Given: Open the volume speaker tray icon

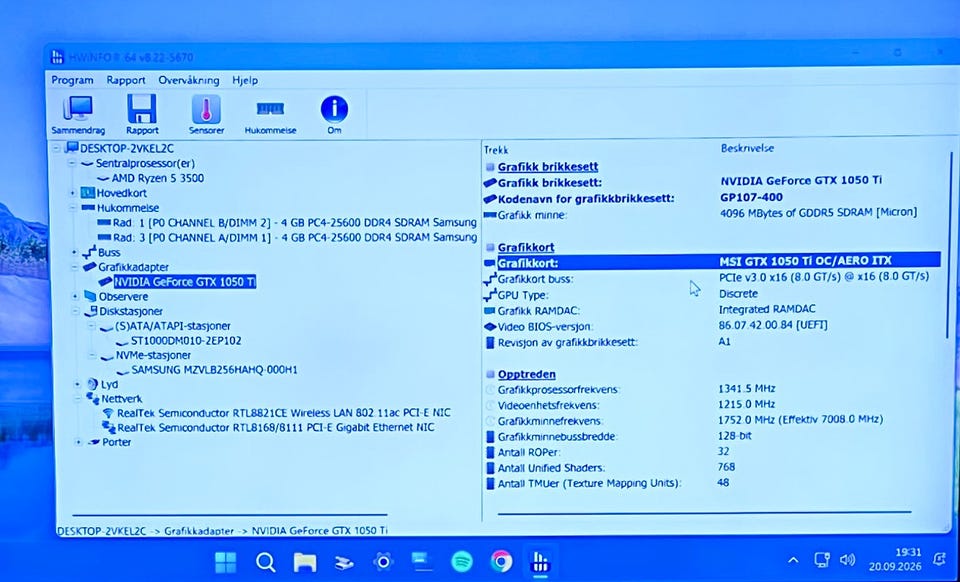Looking at the screenshot, I should 847,559.
